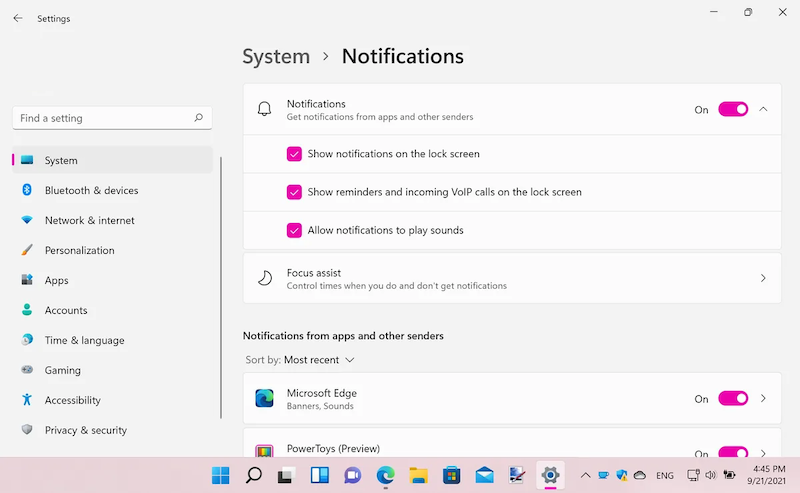Click the Find a setting search box
800x493 pixels.
click(100, 118)
